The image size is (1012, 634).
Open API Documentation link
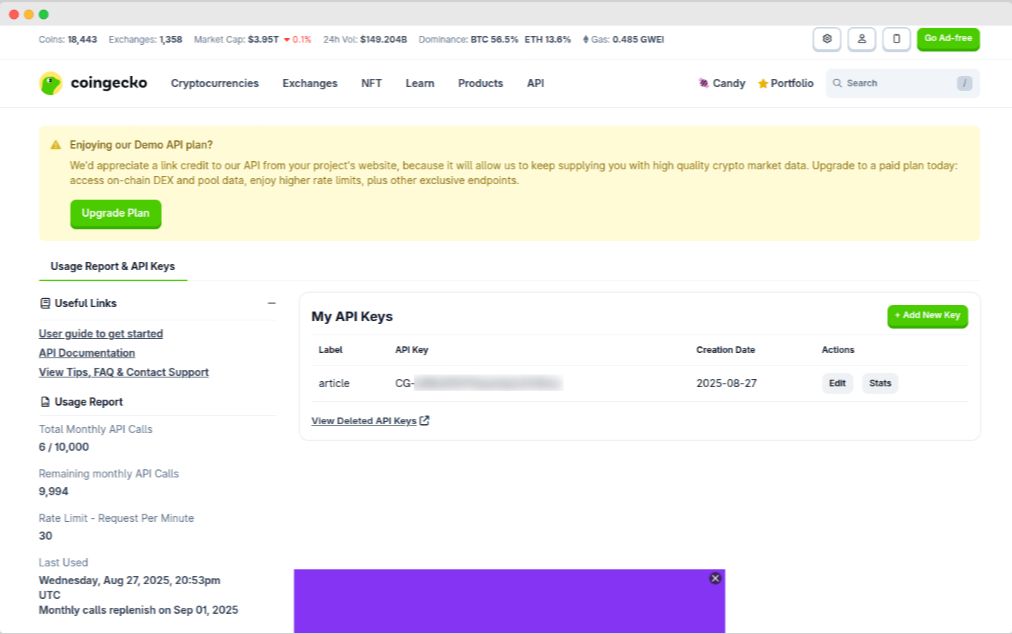coord(87,353)
